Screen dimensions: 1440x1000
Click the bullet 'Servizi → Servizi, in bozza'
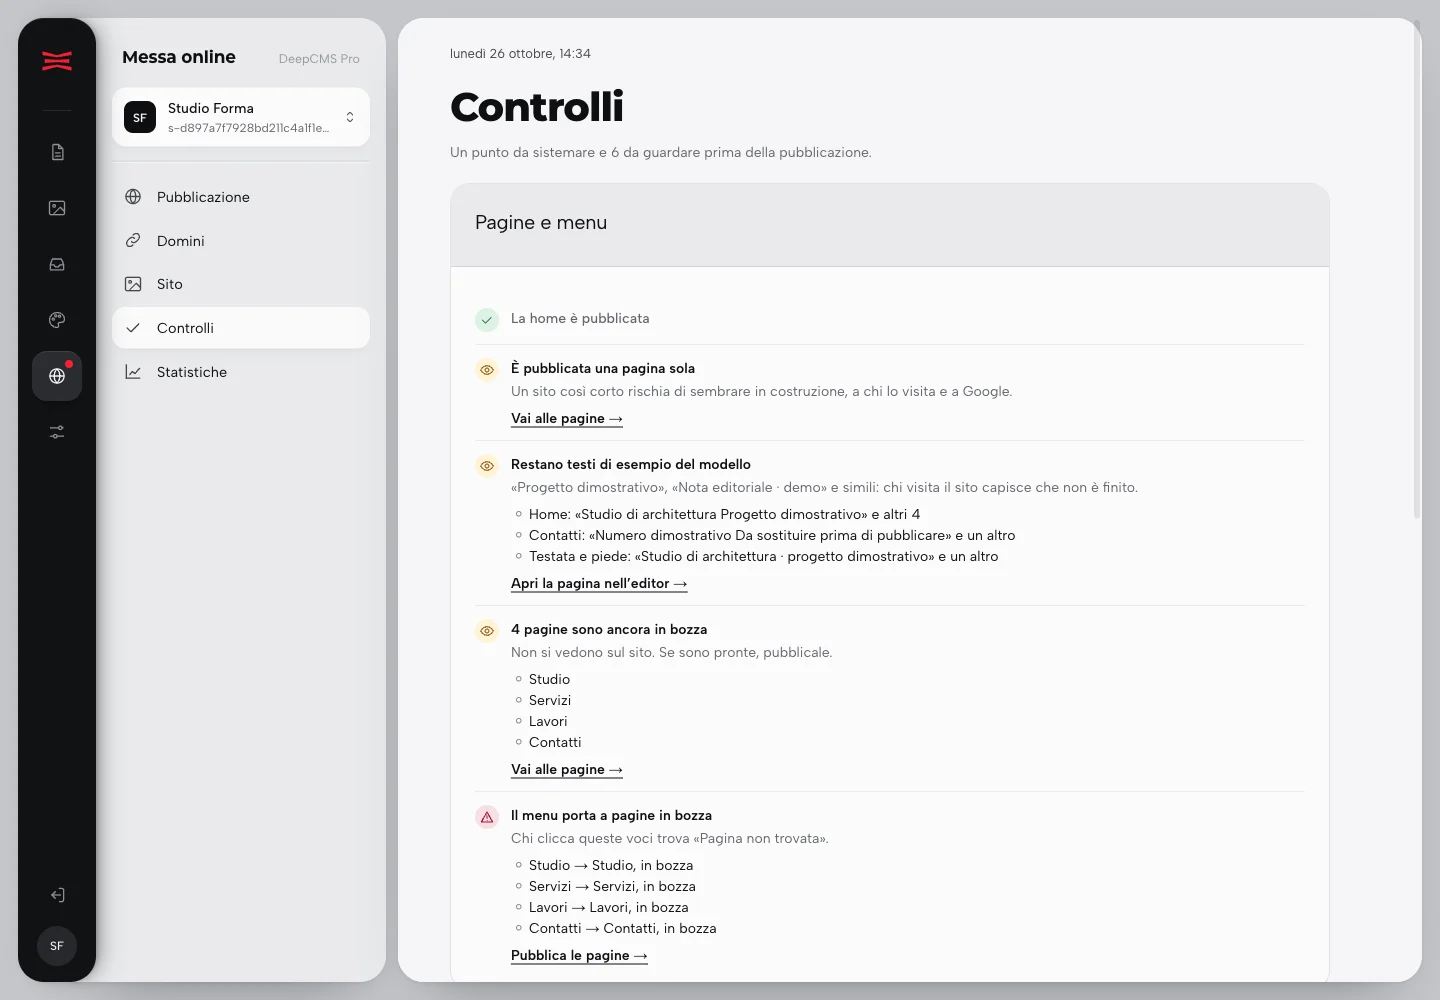[x=612, y=886]
